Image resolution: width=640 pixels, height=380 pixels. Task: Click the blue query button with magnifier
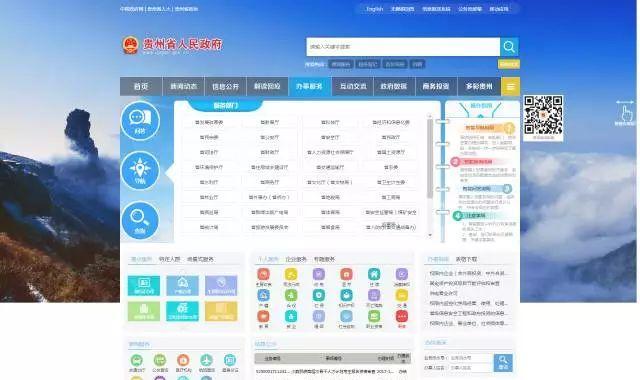(503, 362)
